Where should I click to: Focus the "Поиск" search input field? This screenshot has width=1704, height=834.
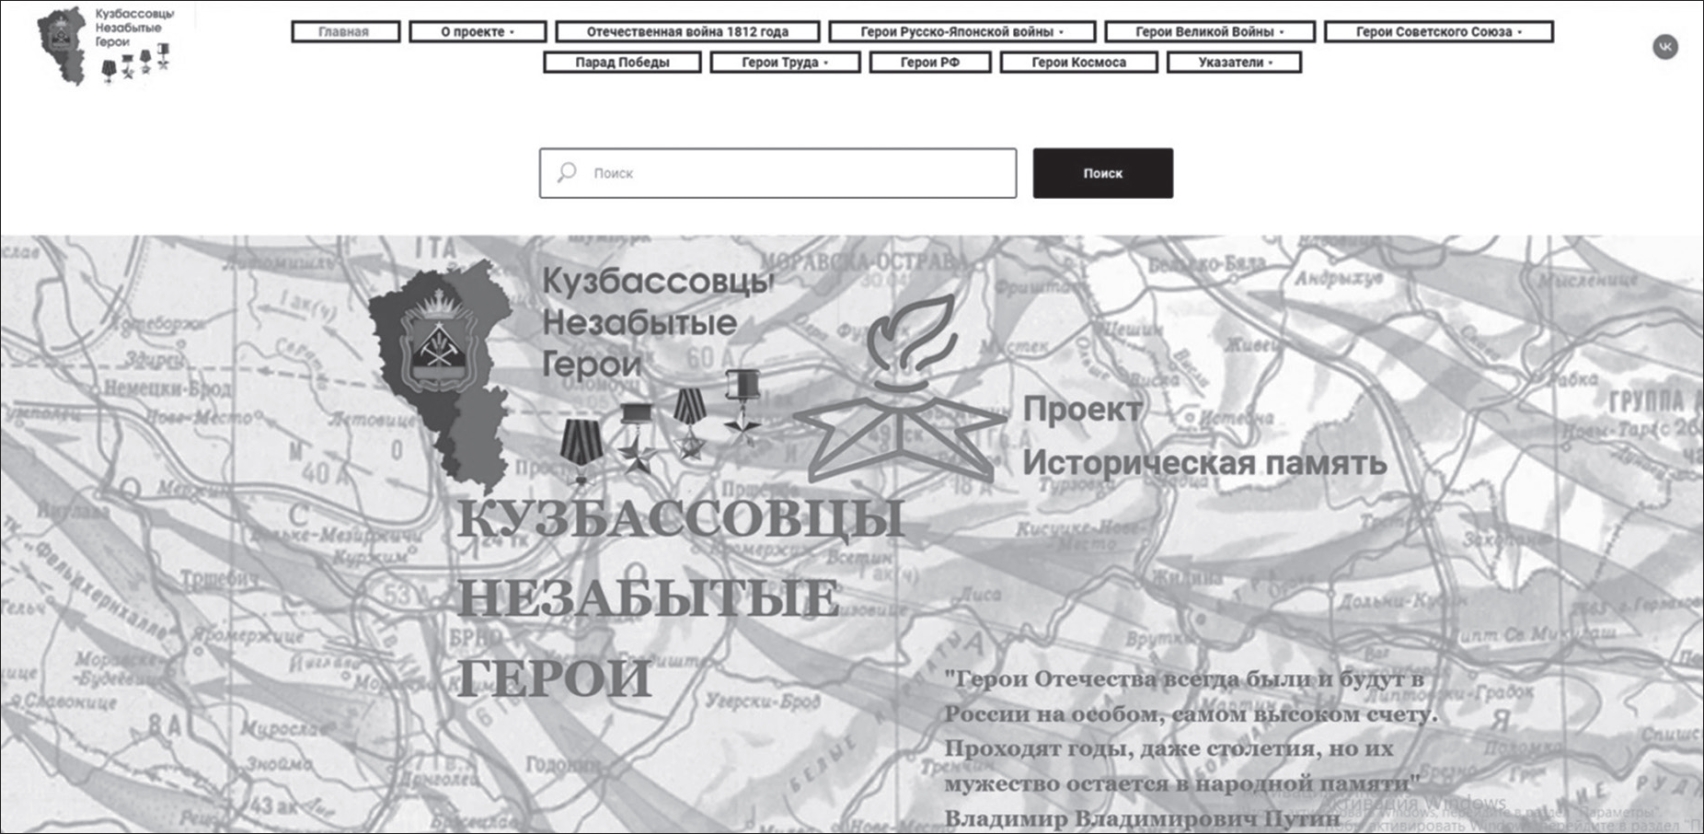point(790,173)
